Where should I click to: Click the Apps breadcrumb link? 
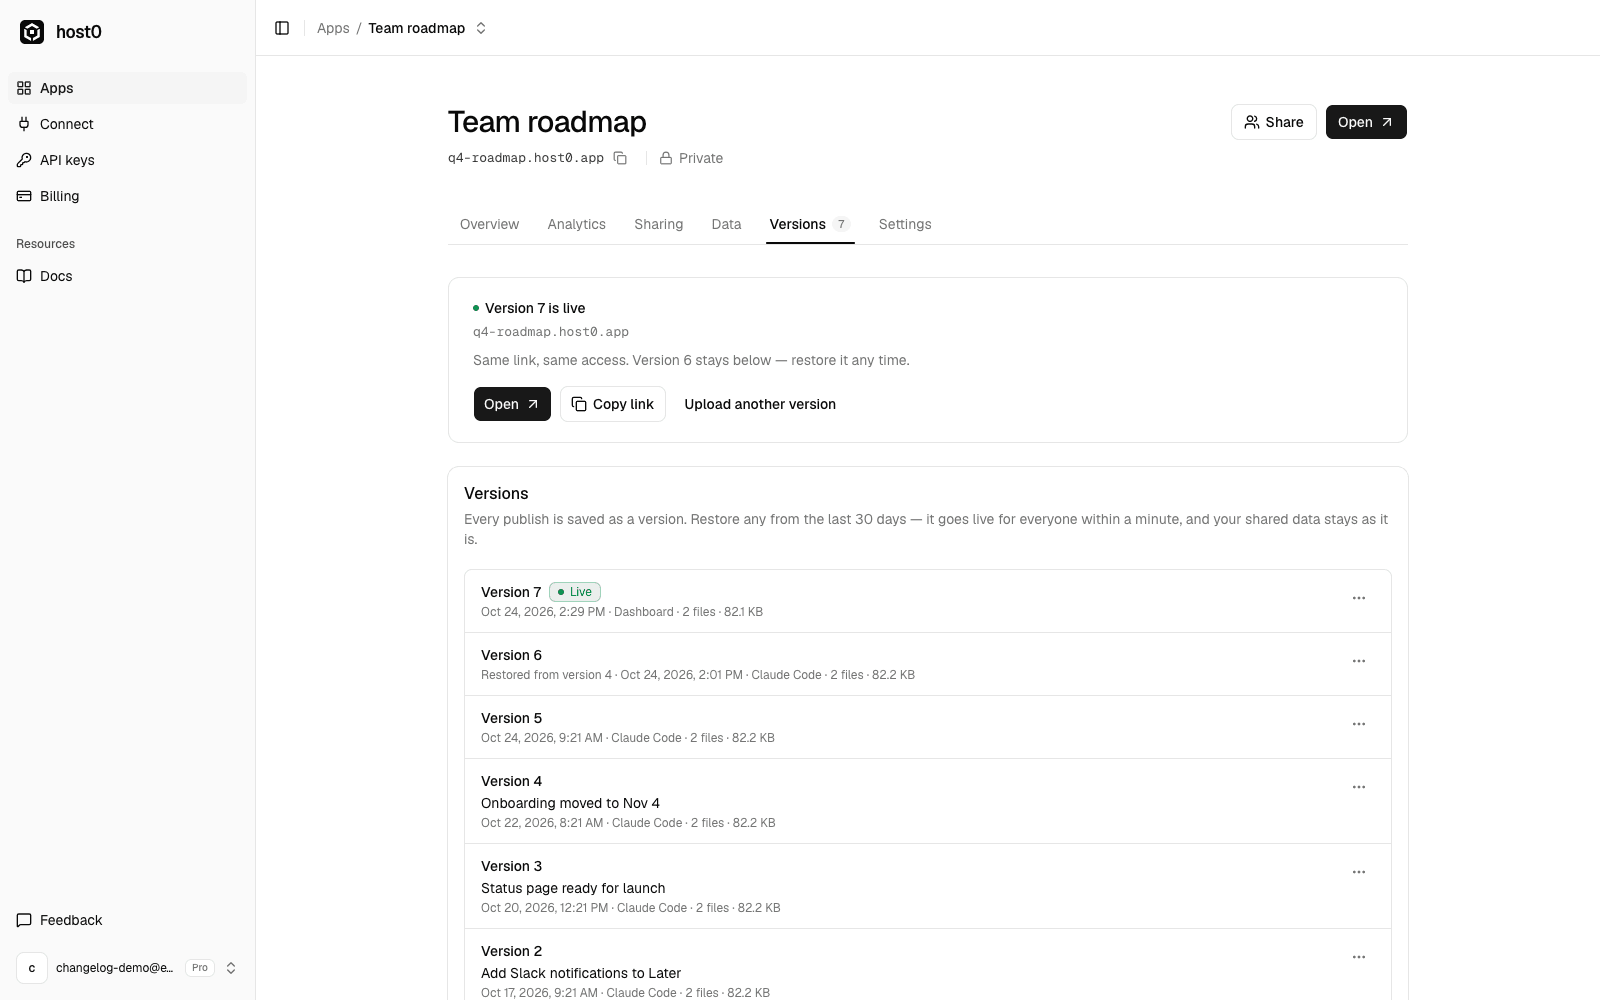(333, 28)
